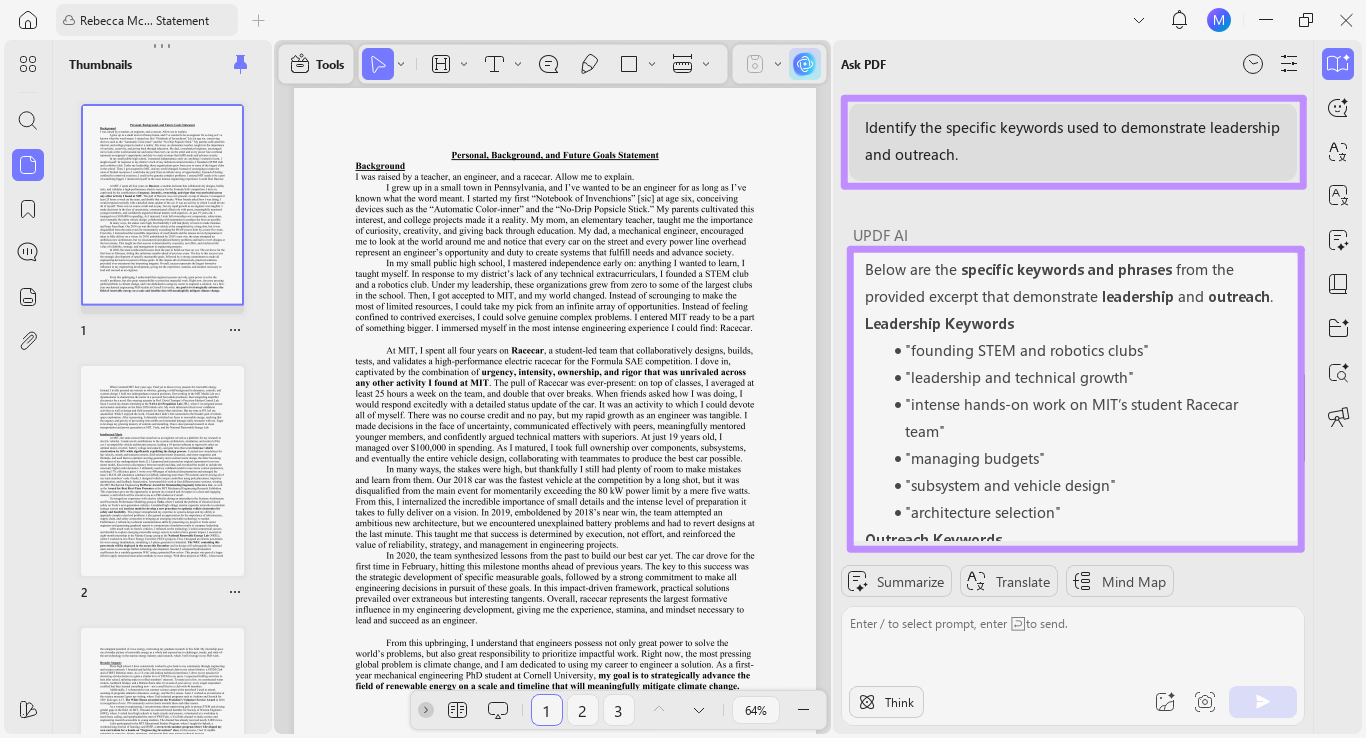Image resolution: width=1366 pixels, height=738 pixels.
Task: Add a new tab with plus
Action: tap(259, 20)
